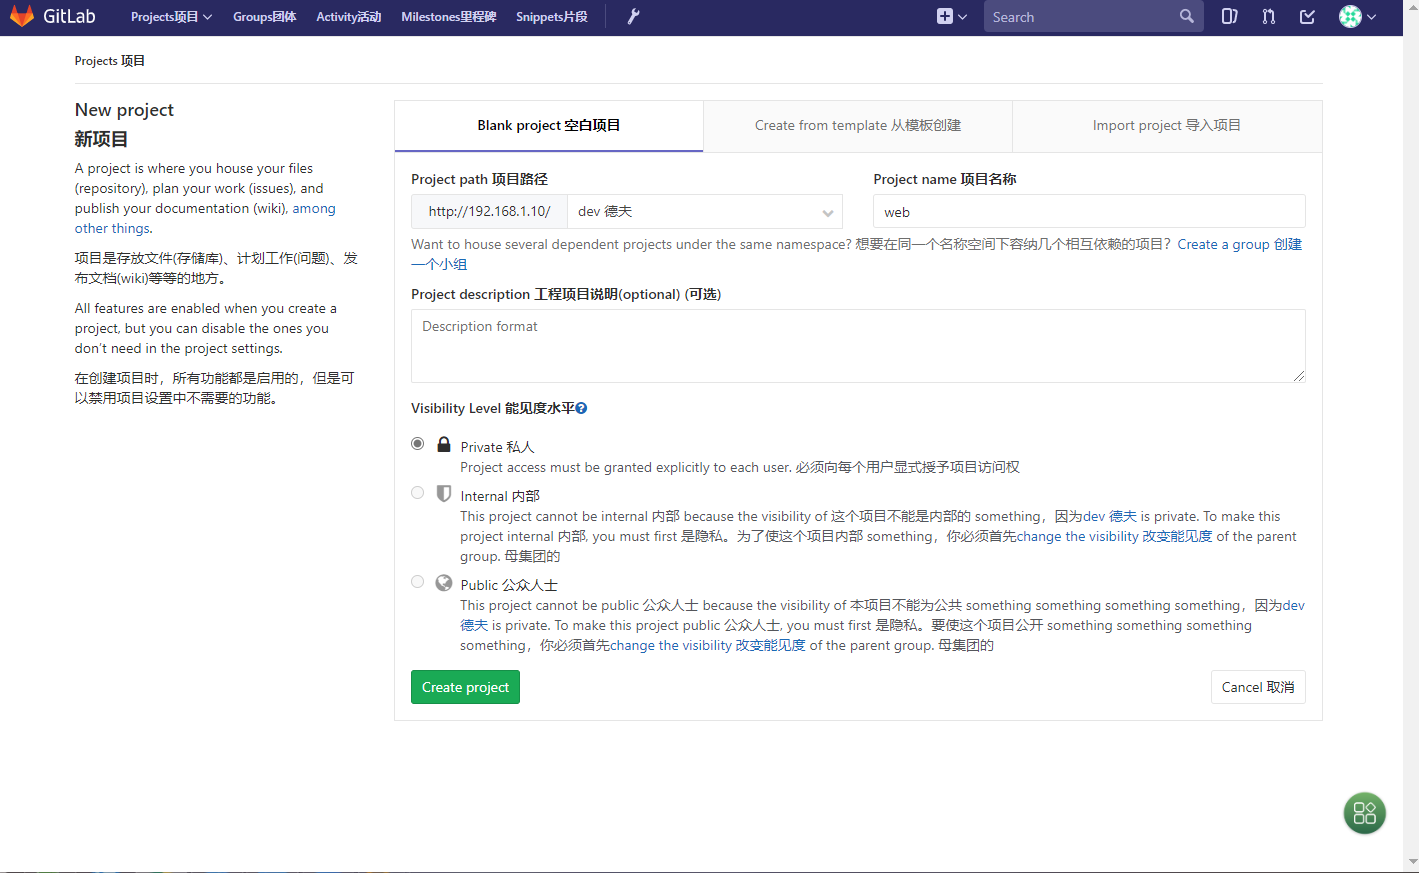Click the green floating grid button
The height and width of the screenshot is (873, 1419).
pyautogui.click(x=1364, y=813)
